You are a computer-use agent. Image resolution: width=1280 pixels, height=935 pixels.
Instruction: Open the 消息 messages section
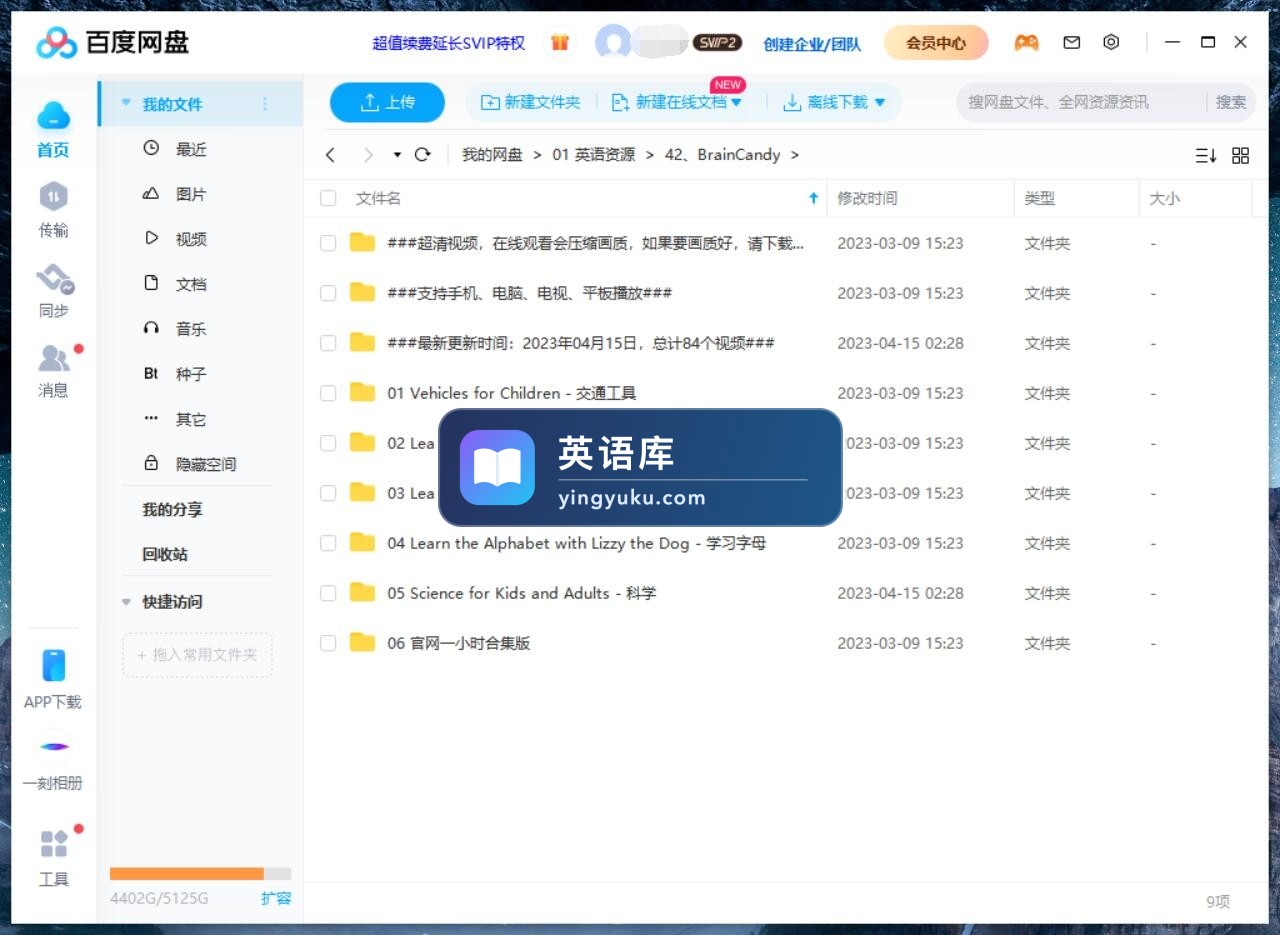point(55,358)
